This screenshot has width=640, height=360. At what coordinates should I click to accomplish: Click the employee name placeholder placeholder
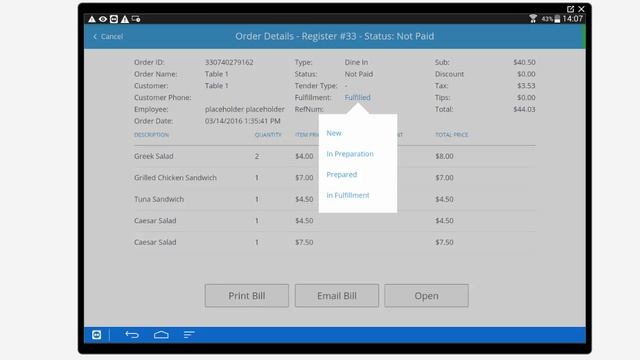pyautogui.click(x=244, y=109)
